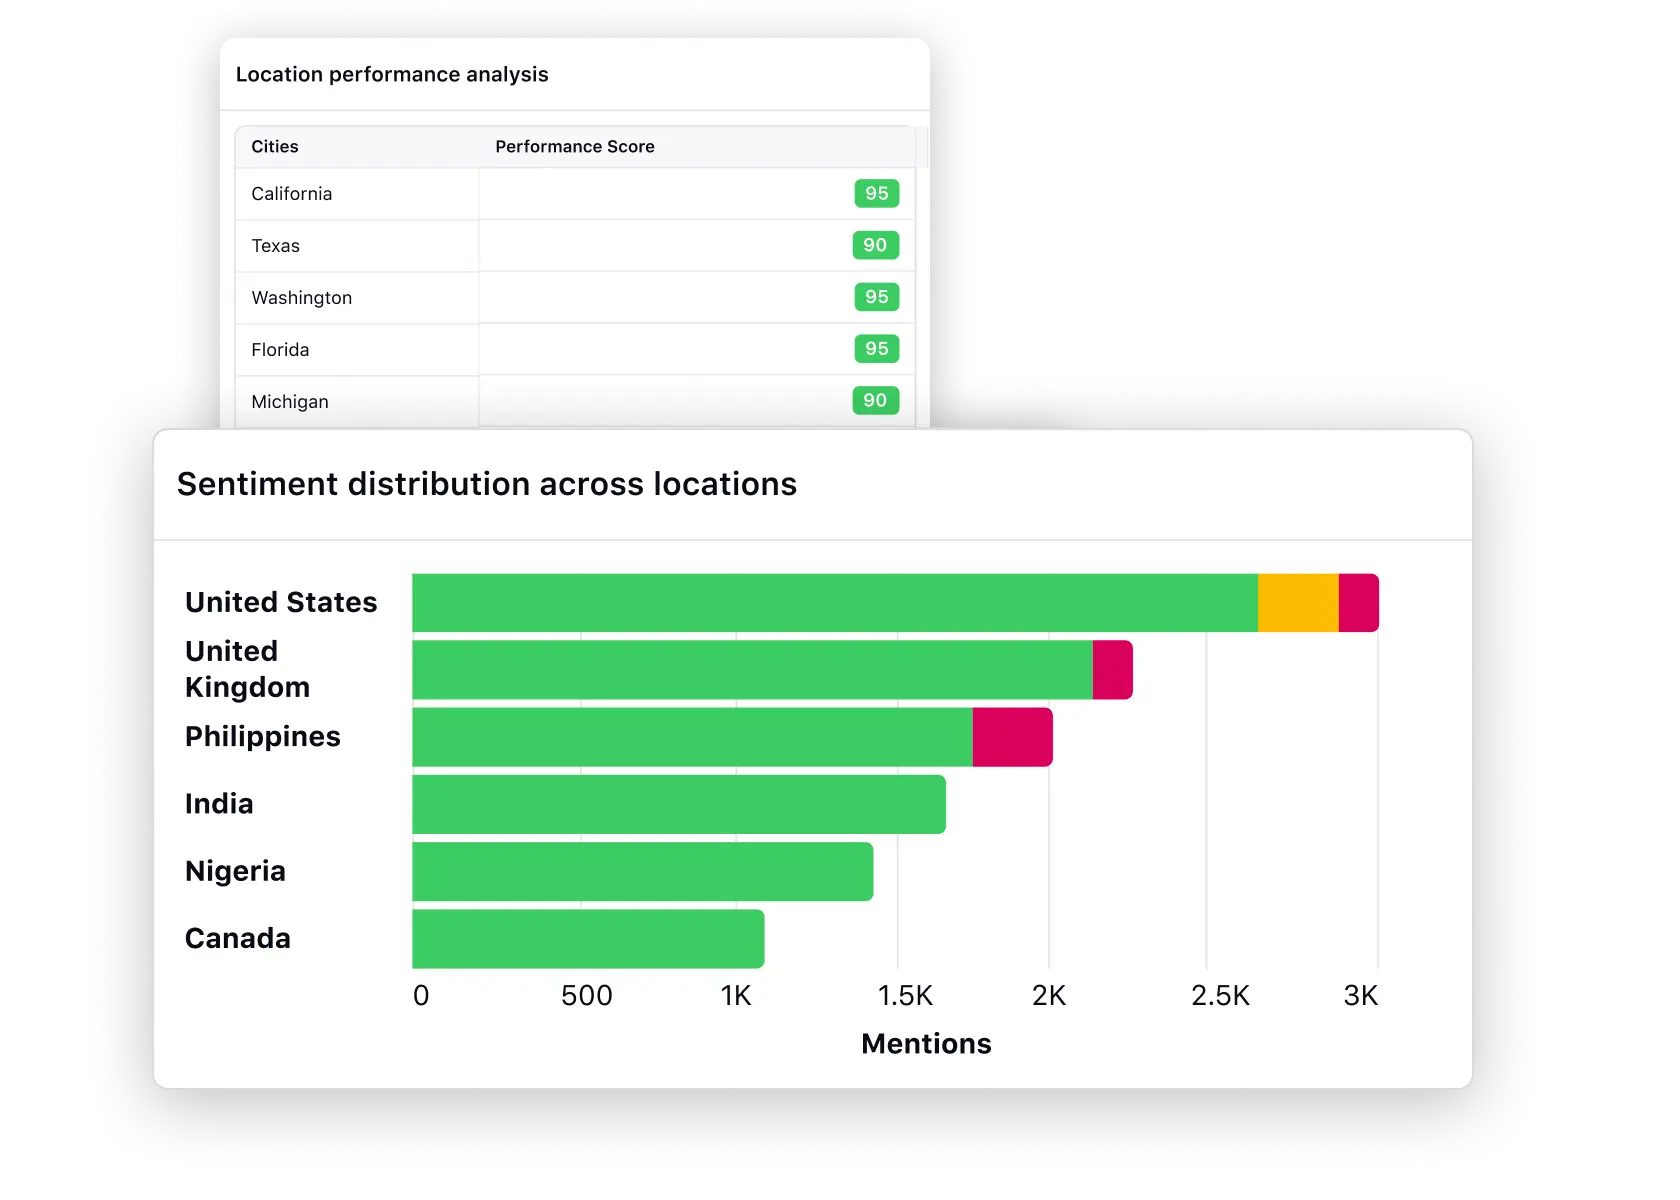
Task: Click the Canada label in the chart
Action: 237,938
